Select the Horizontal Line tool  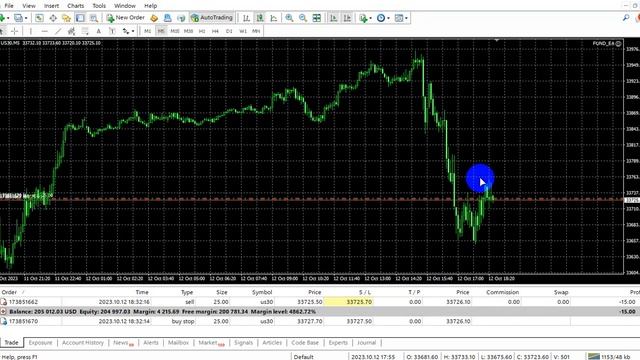pos(44,31)
